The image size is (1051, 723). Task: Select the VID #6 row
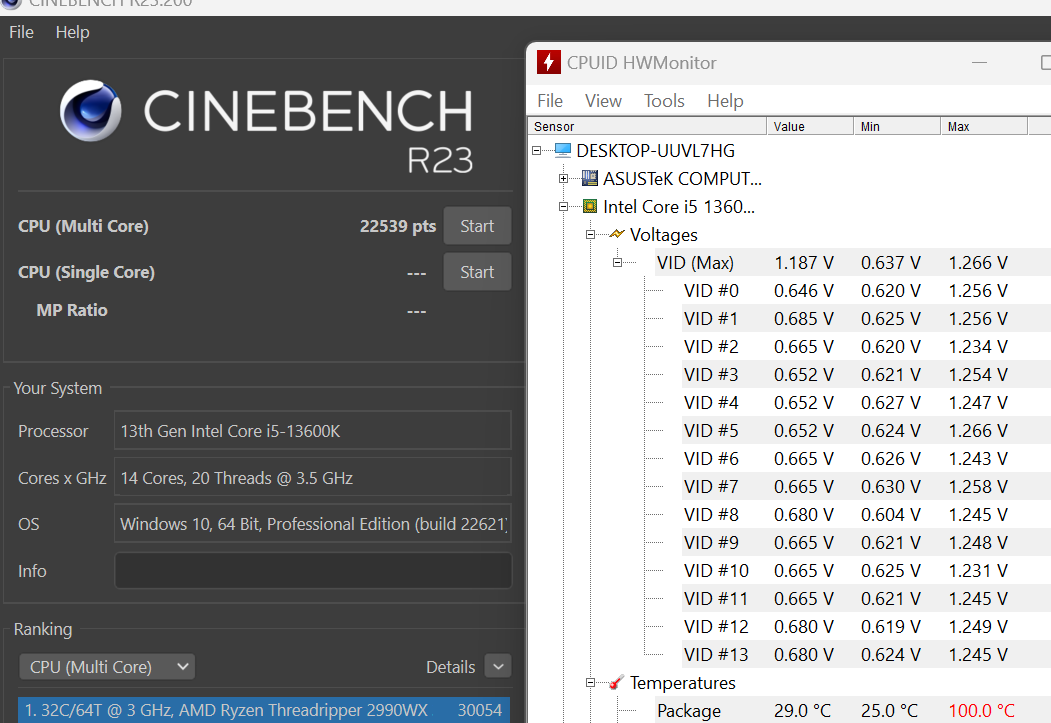(867, 458)
